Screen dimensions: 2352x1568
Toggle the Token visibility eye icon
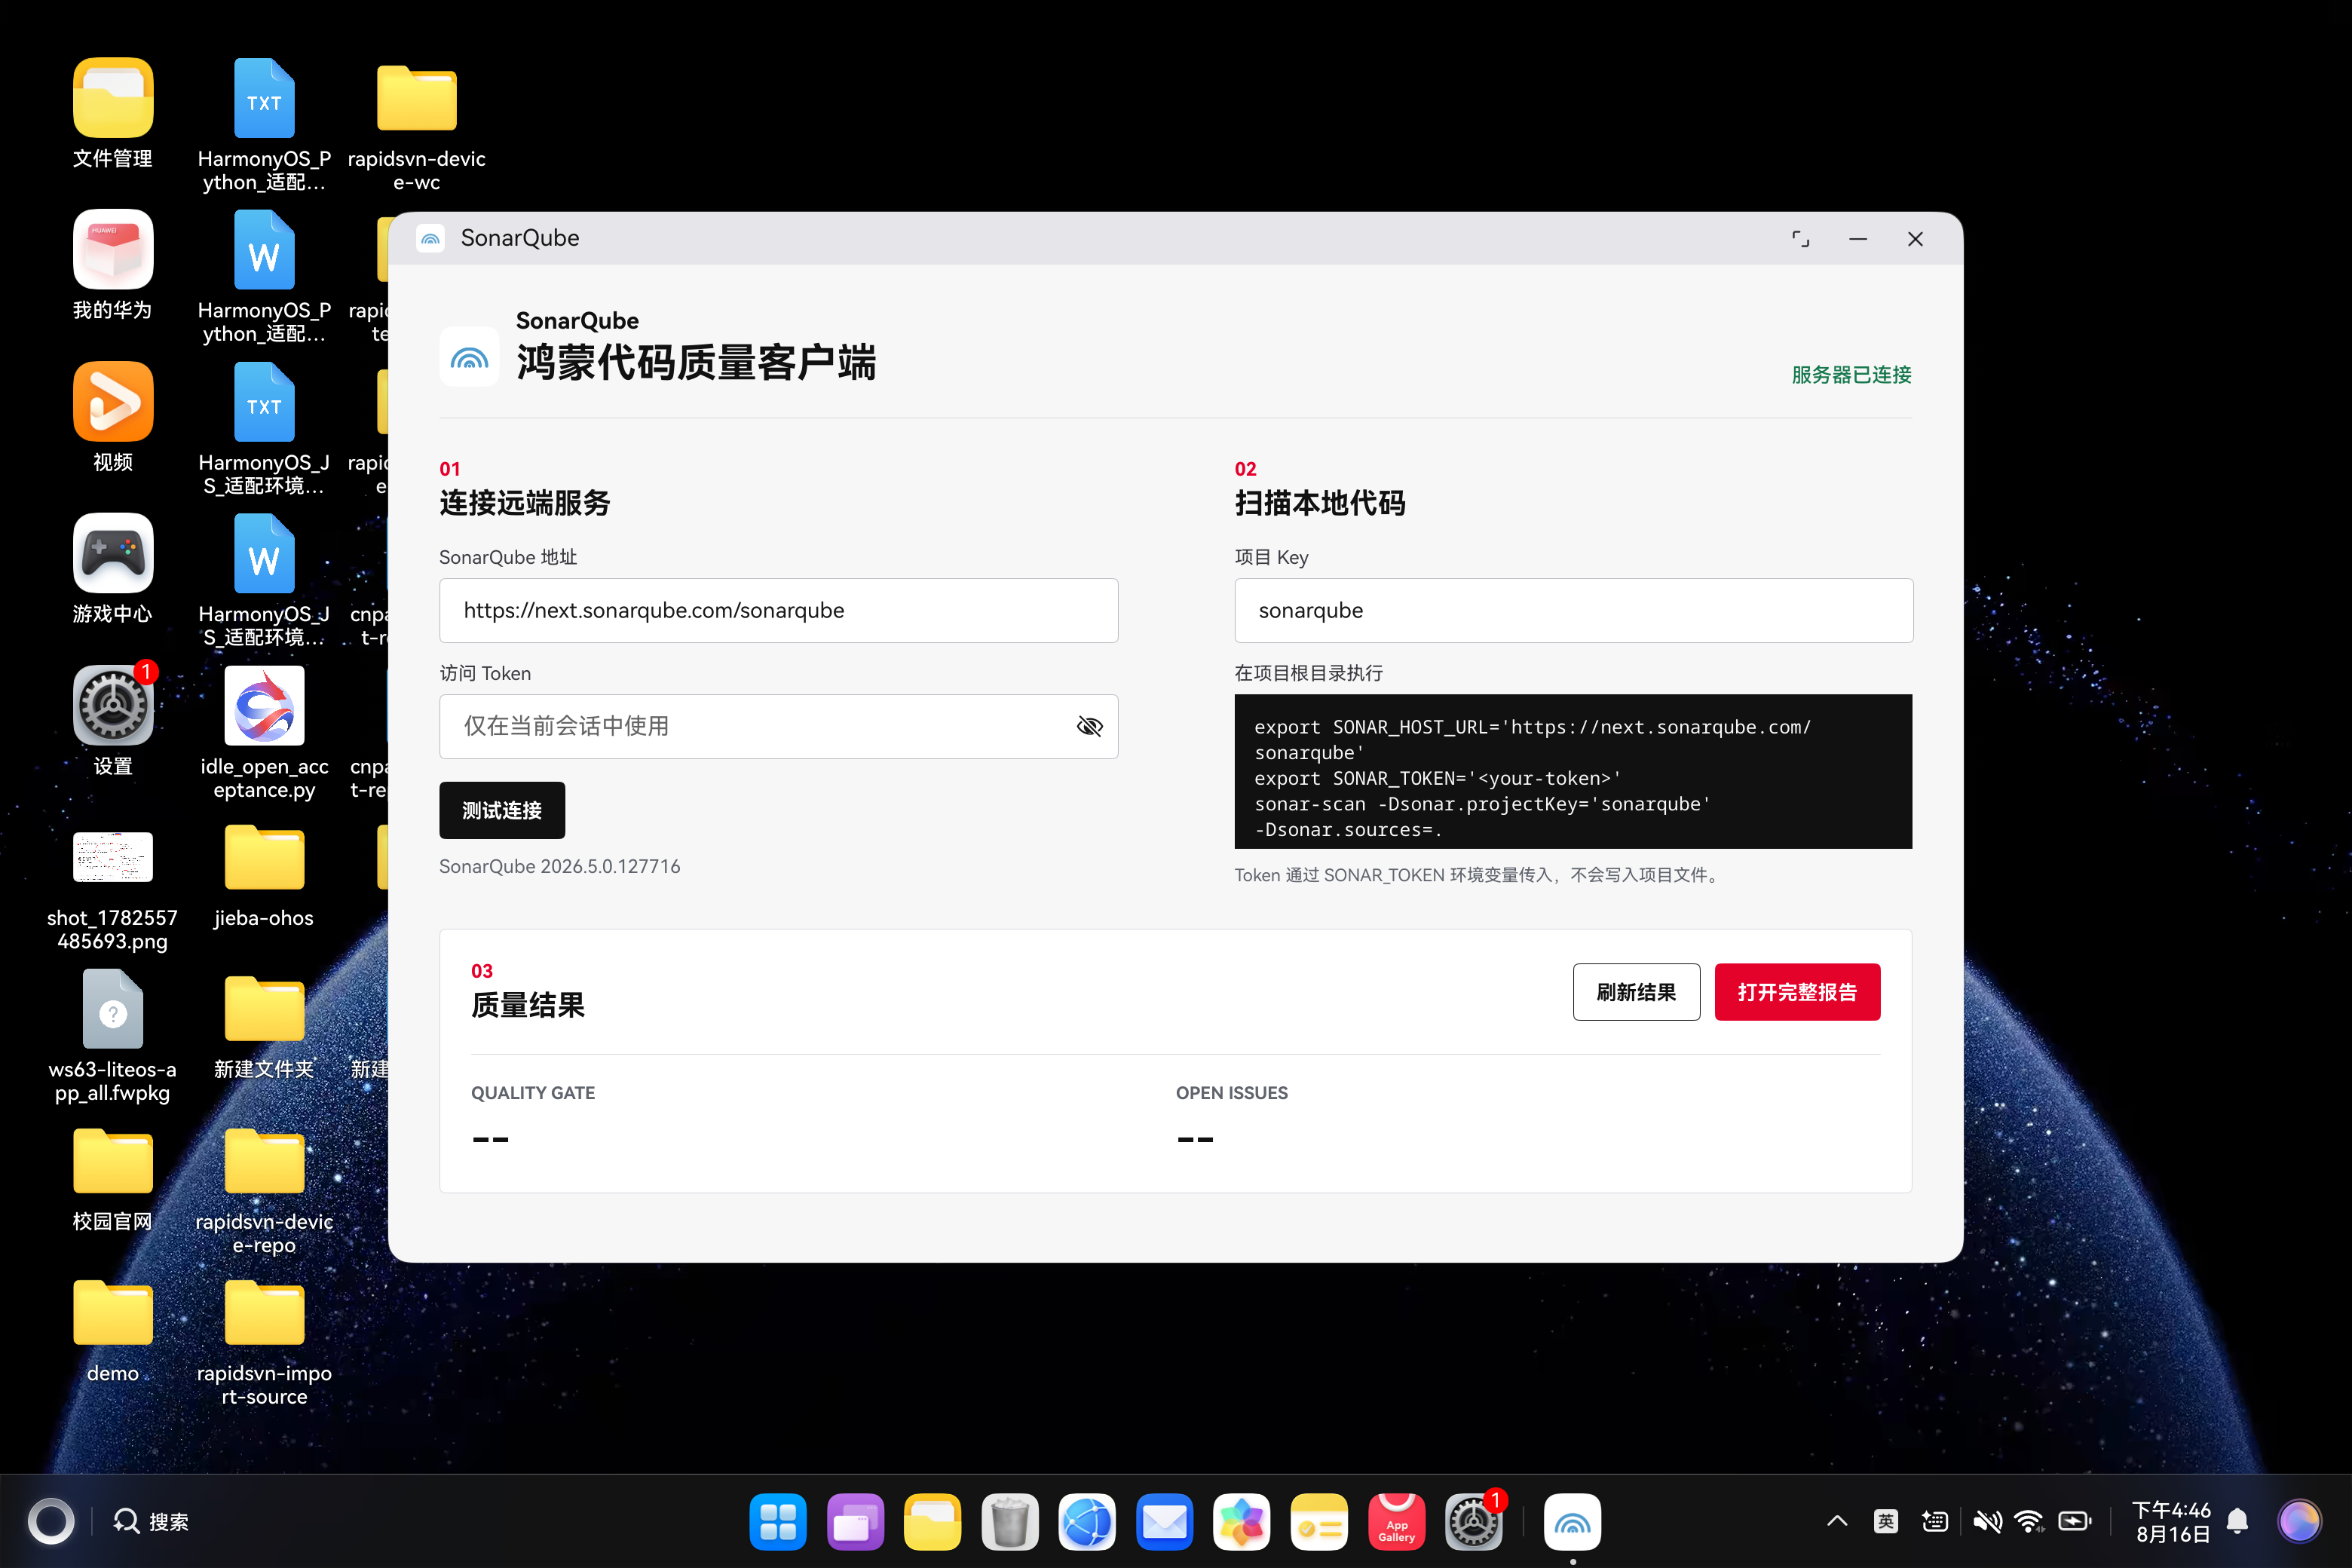(x=1089, y=726)
